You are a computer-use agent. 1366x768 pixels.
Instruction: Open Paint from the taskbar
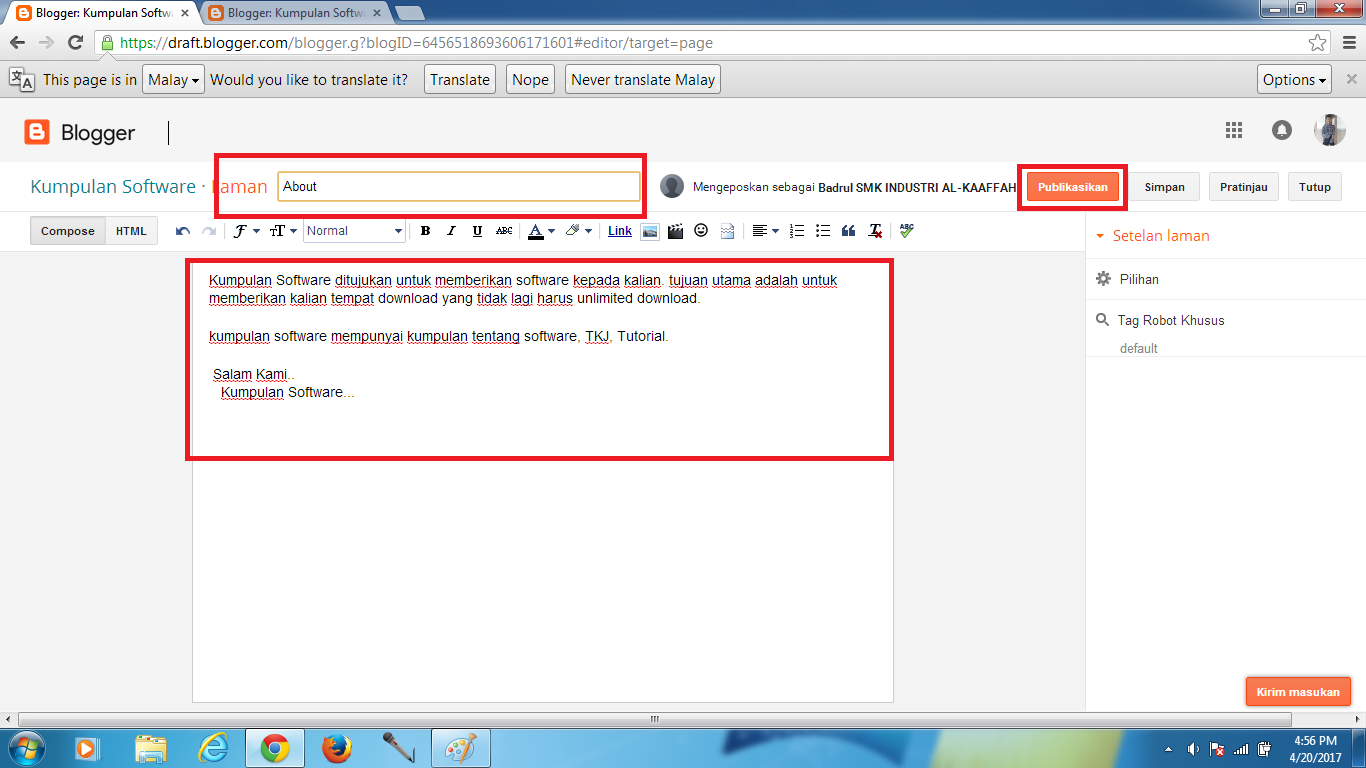click(459, 748)
